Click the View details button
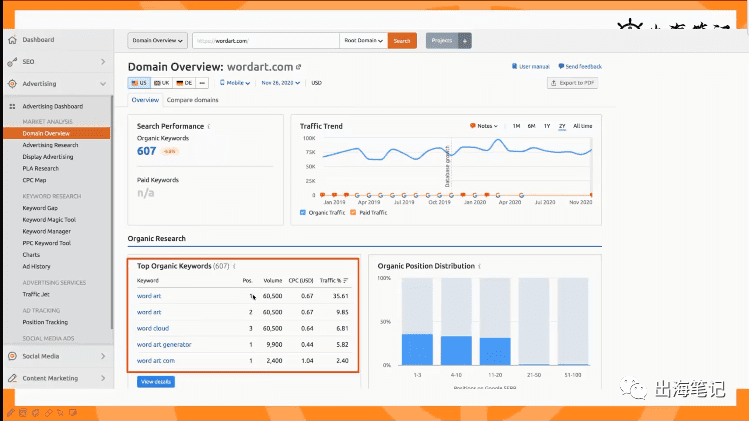 coord(156,382)
